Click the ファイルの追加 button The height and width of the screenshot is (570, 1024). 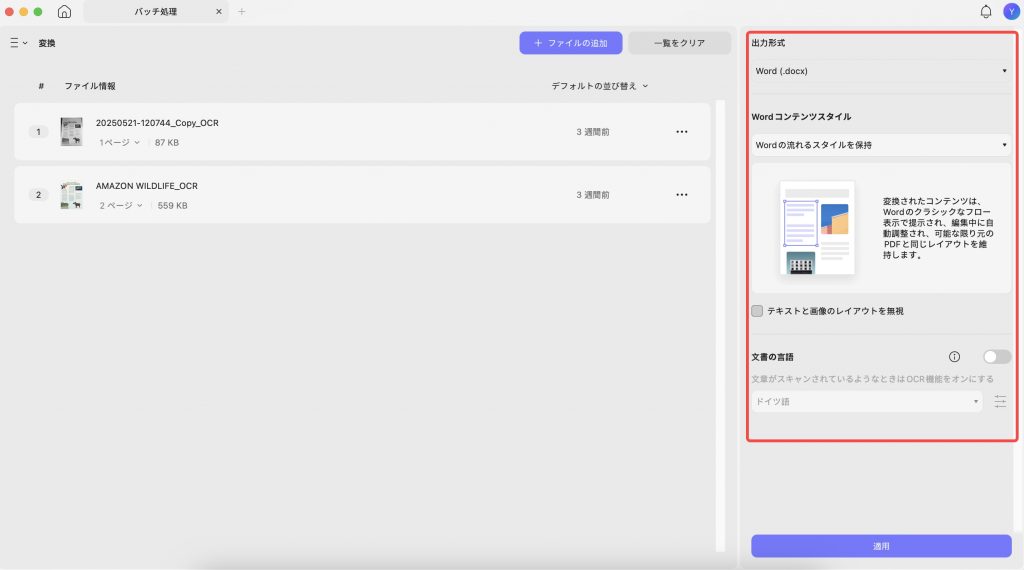click(x=571, y=43)
